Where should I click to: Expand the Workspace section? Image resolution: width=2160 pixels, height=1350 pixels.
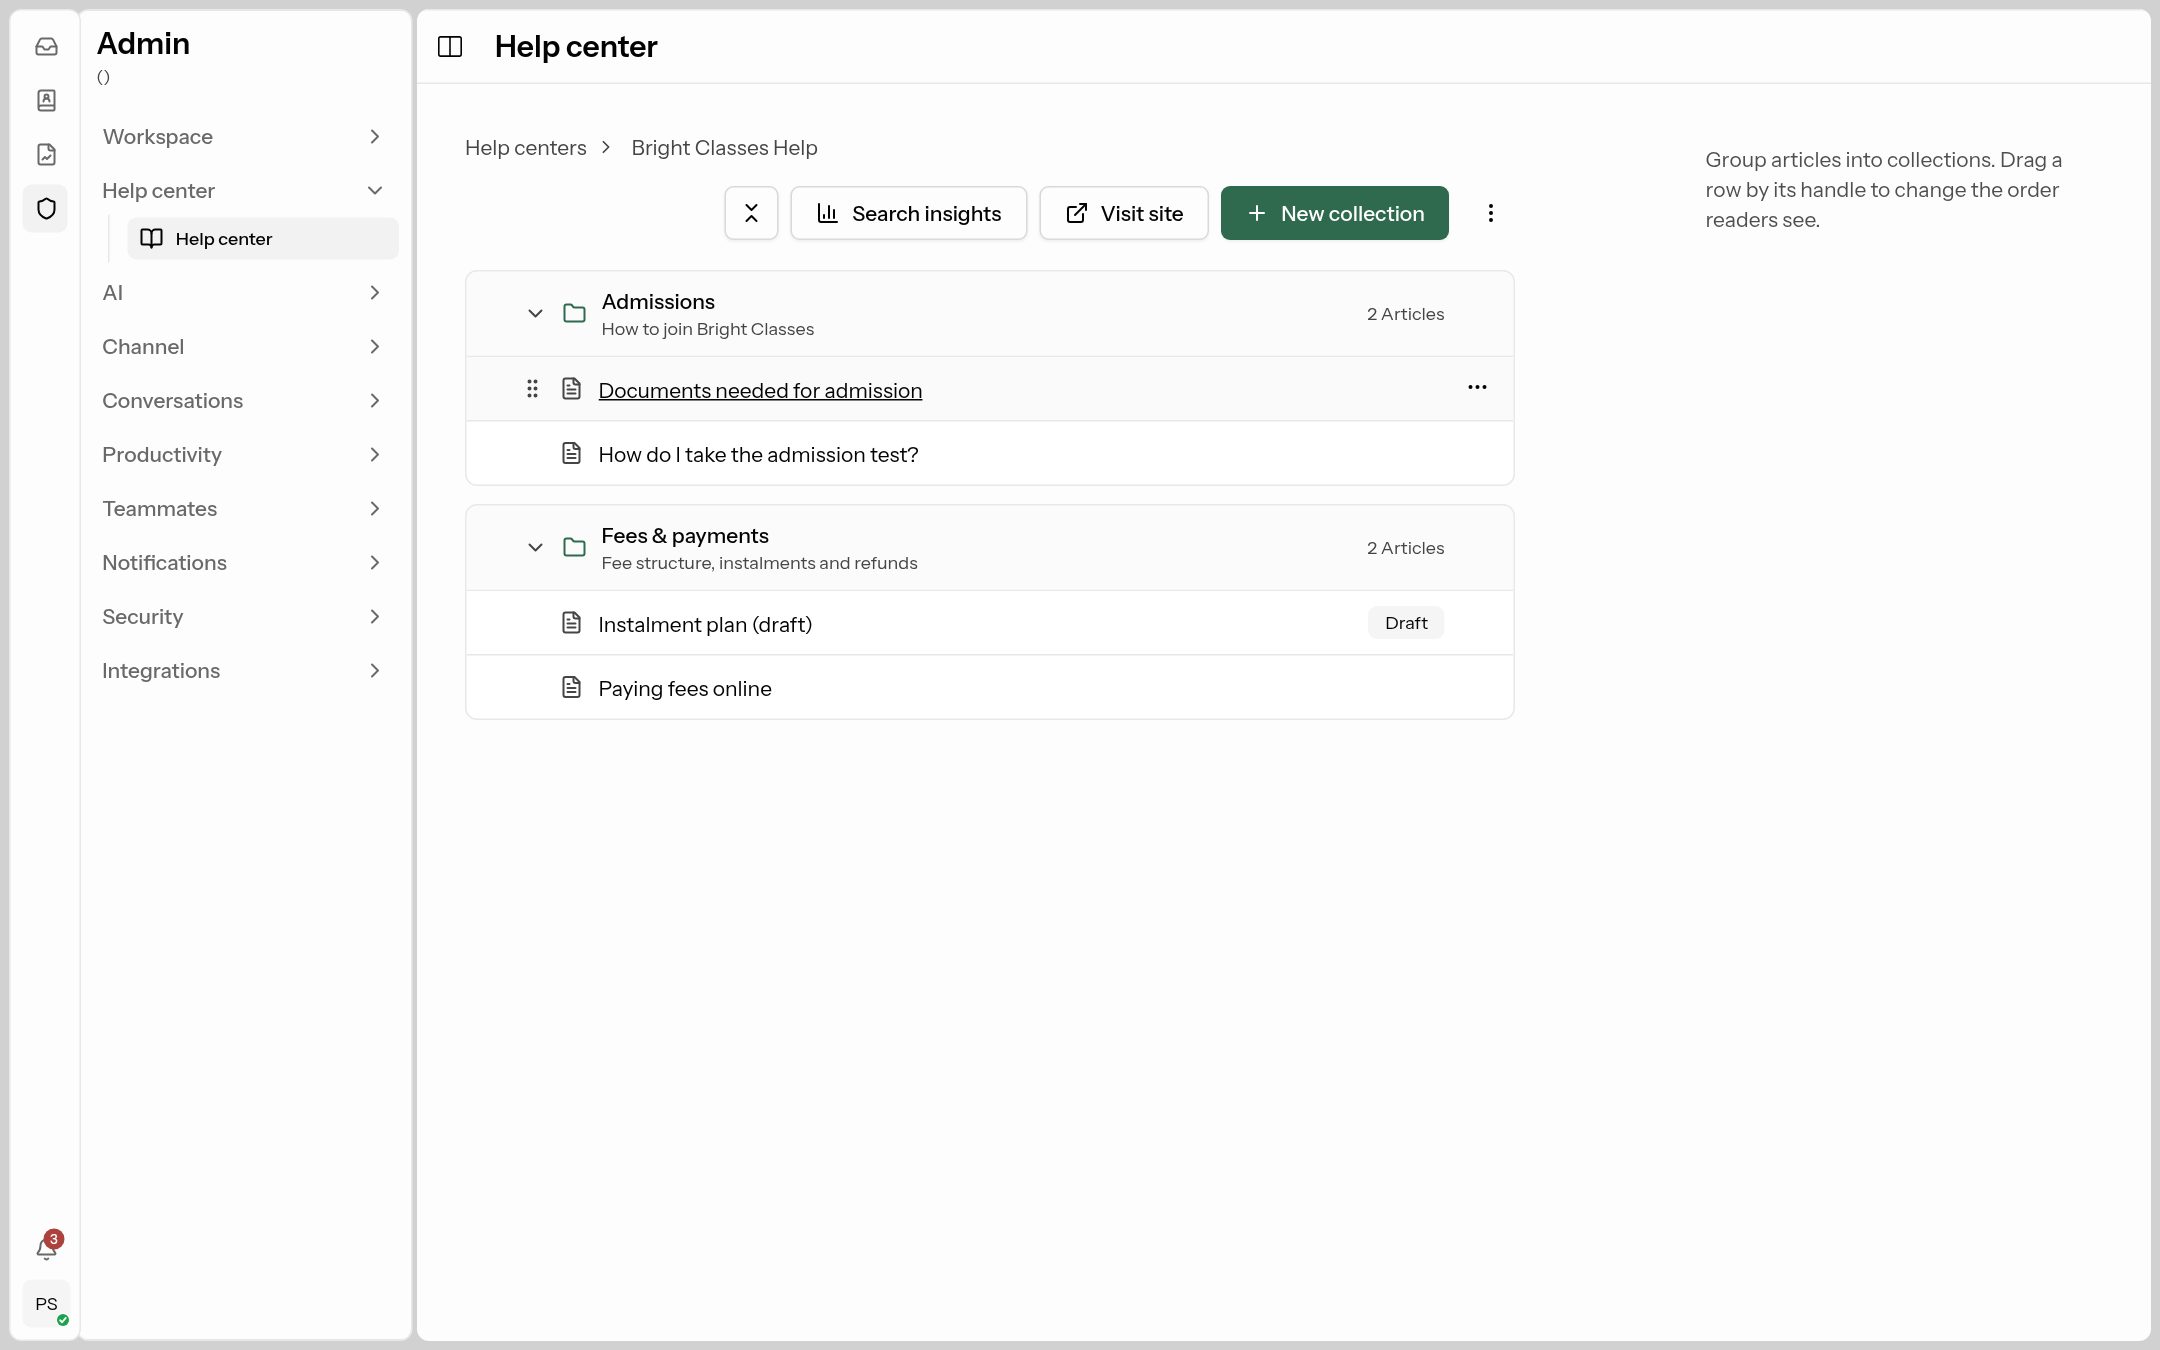[243, 137]
